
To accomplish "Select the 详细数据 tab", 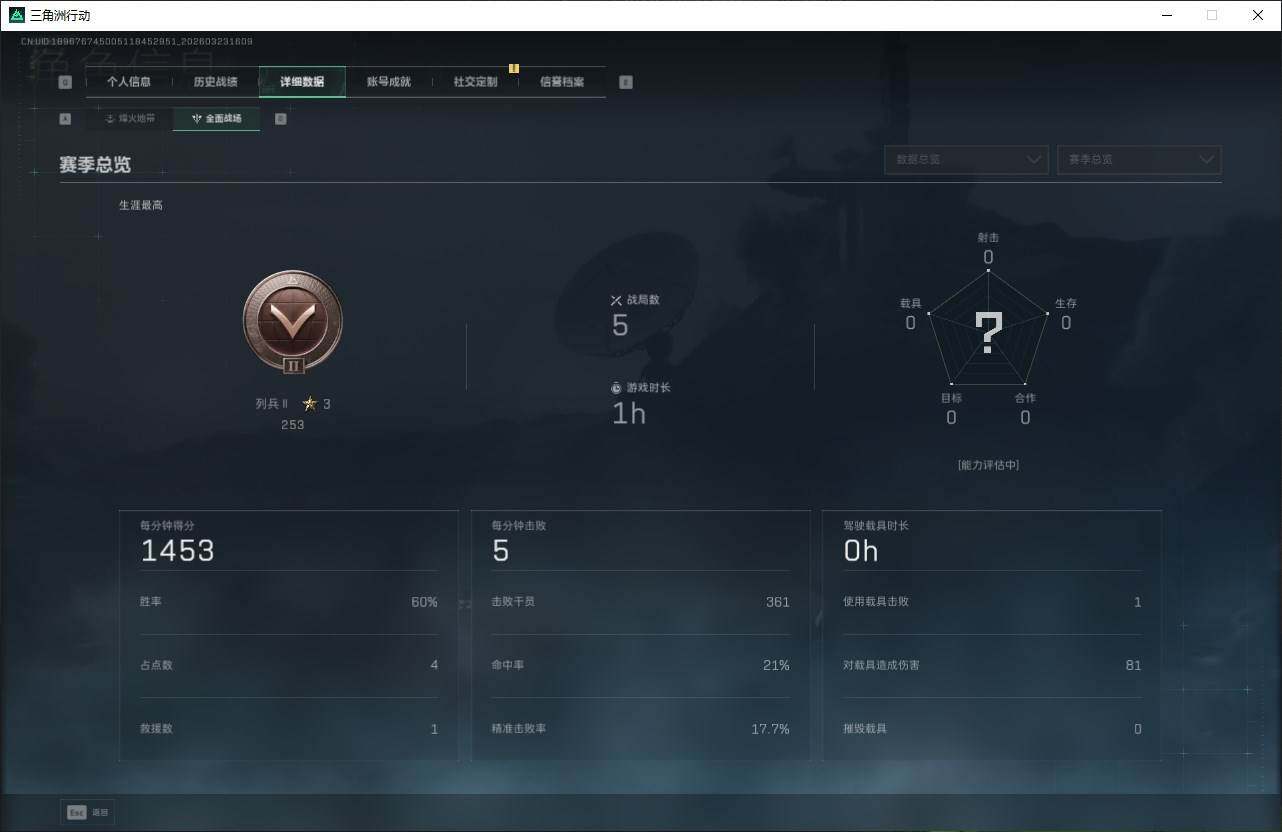I will tap(302, 82).
